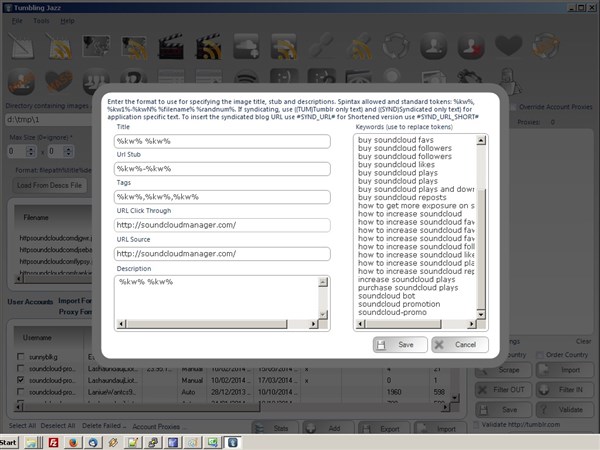The width and height of the screenshot is (600, 450).
Task: Click the Keywords list scroll-up arrow
Action: coord(481,140)
